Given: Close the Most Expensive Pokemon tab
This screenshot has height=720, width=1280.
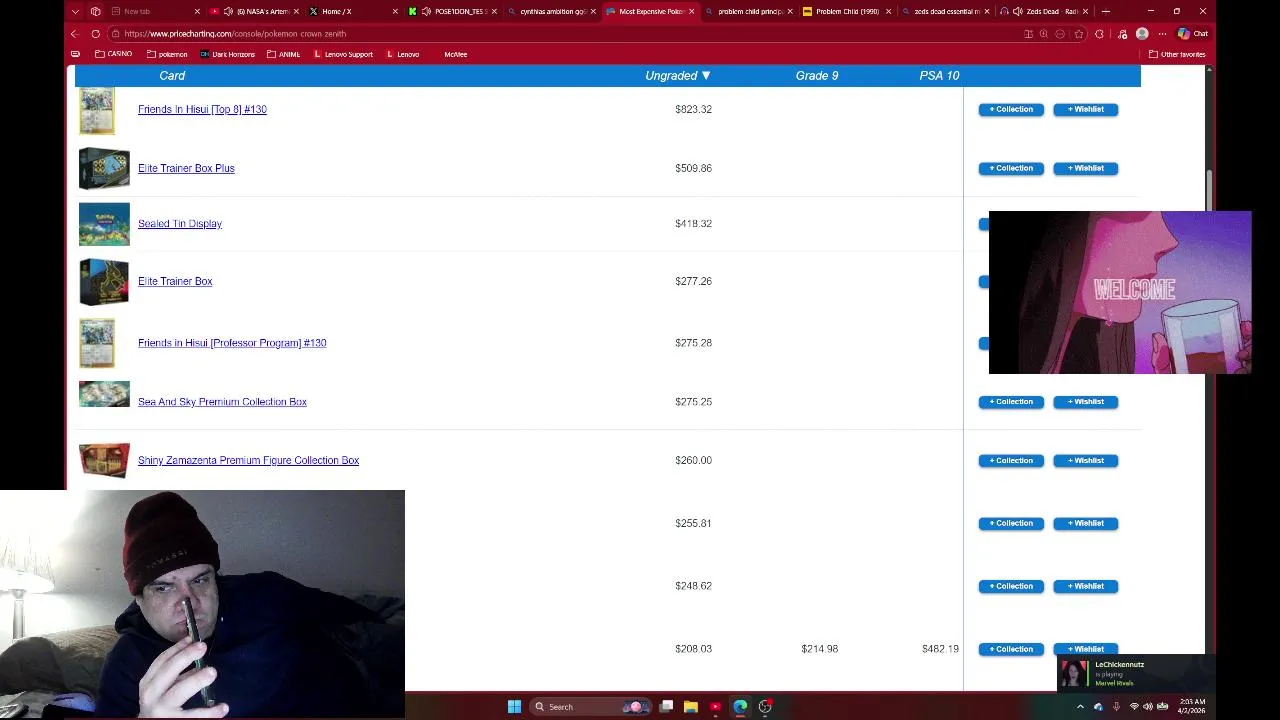Looking at the screenshot, I should click(691, 11).
